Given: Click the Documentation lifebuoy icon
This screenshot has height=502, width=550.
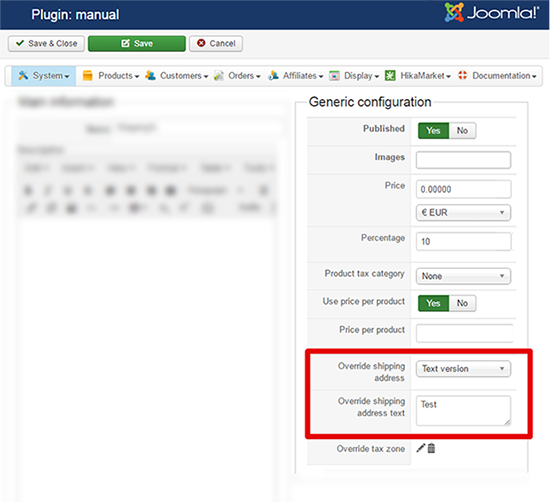Looking at the screenshot, I should [x=463, y=75].
